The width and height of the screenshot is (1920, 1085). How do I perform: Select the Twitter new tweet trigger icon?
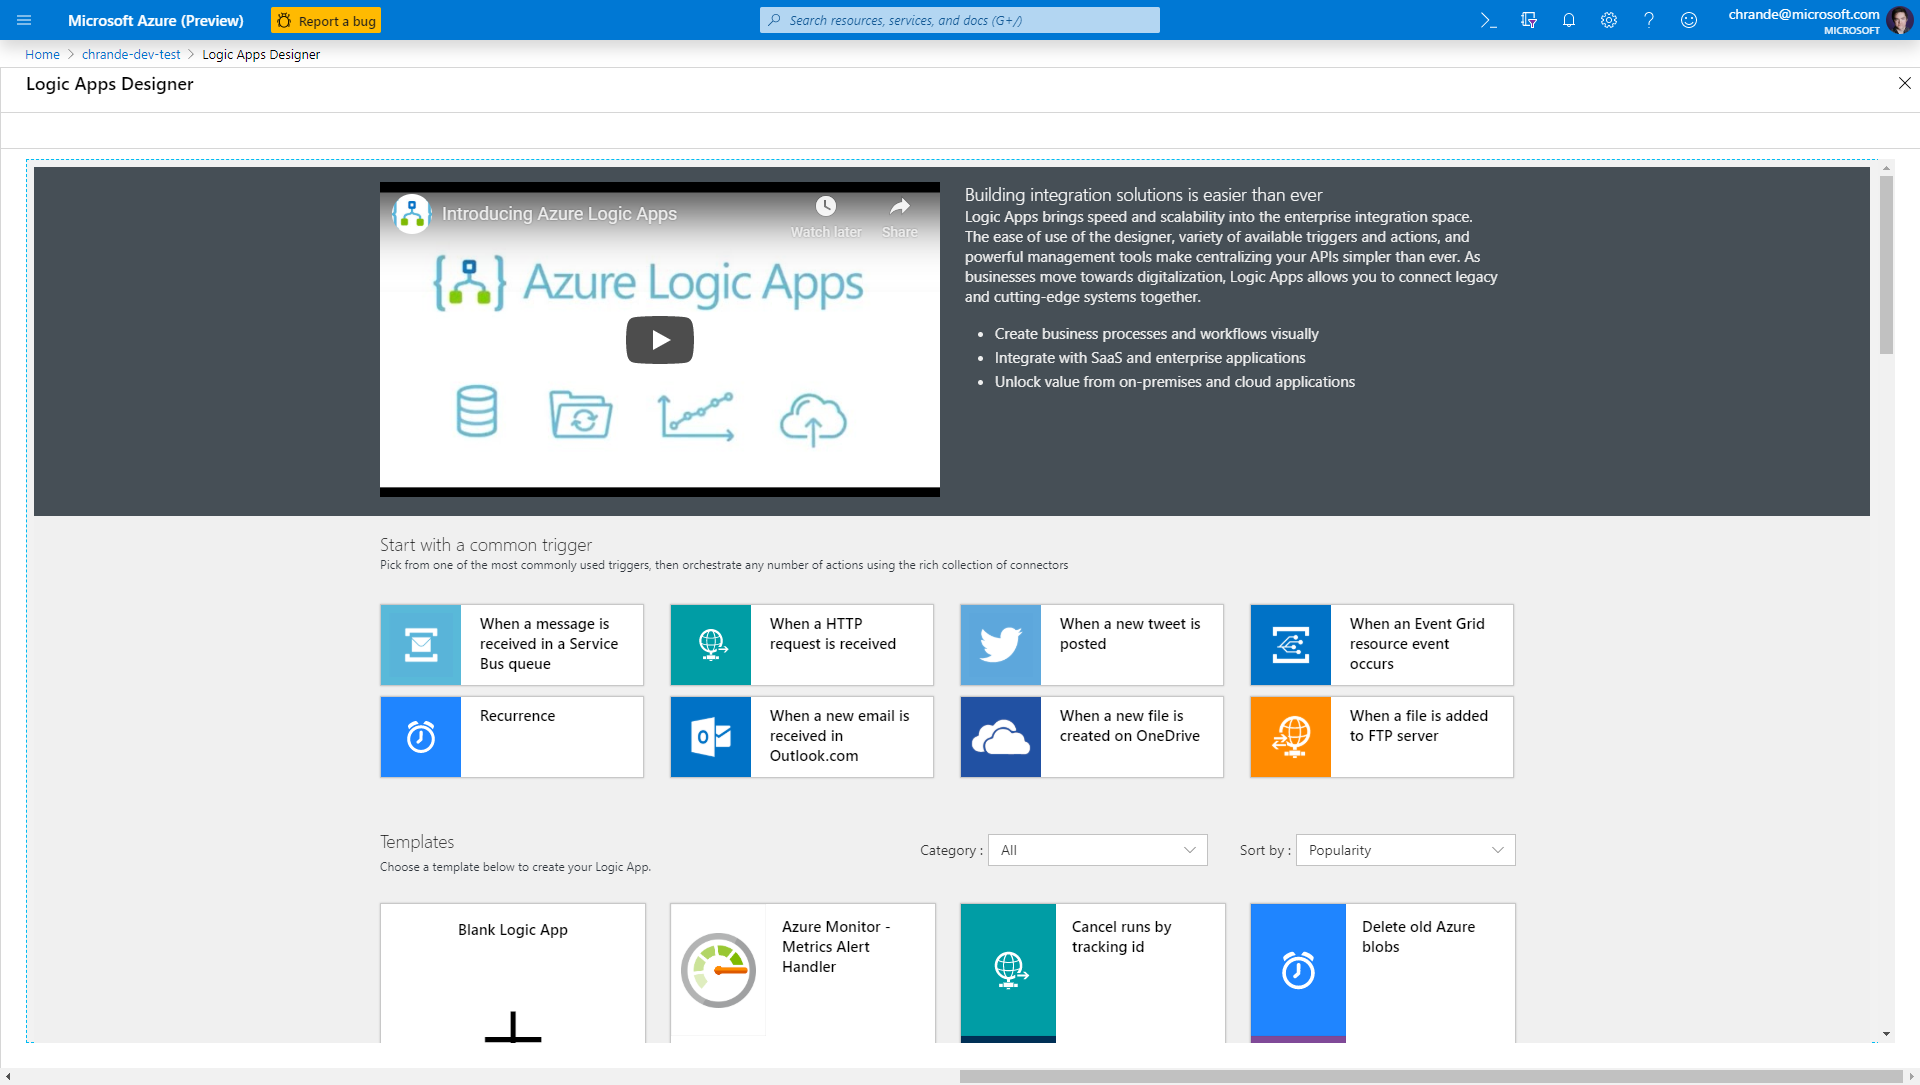pos(1001,645)
